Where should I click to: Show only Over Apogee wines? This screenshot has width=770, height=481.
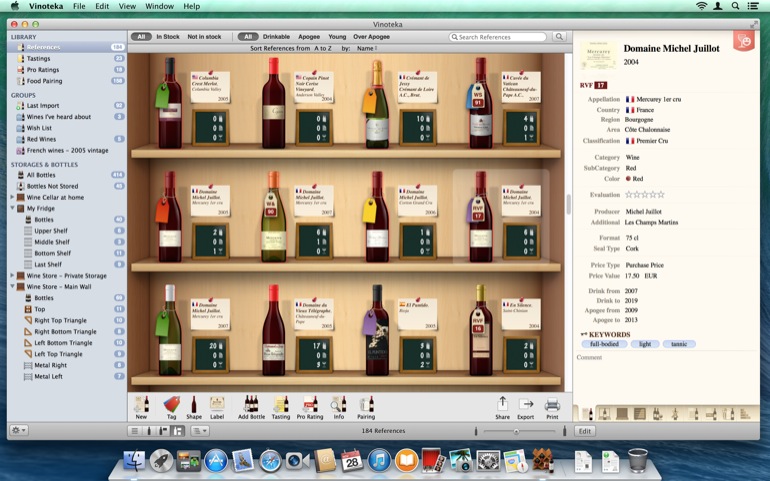pyautogui.click(x=371, y=37)
